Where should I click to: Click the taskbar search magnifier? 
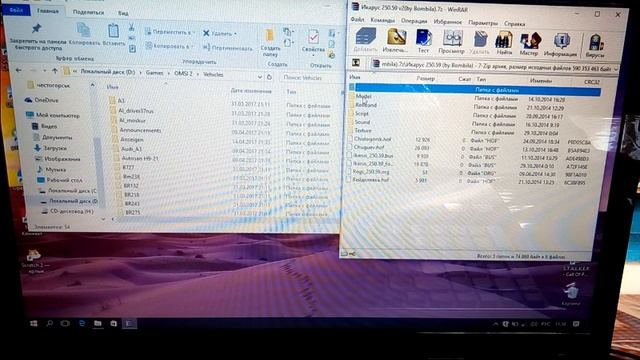click(49, 323)
